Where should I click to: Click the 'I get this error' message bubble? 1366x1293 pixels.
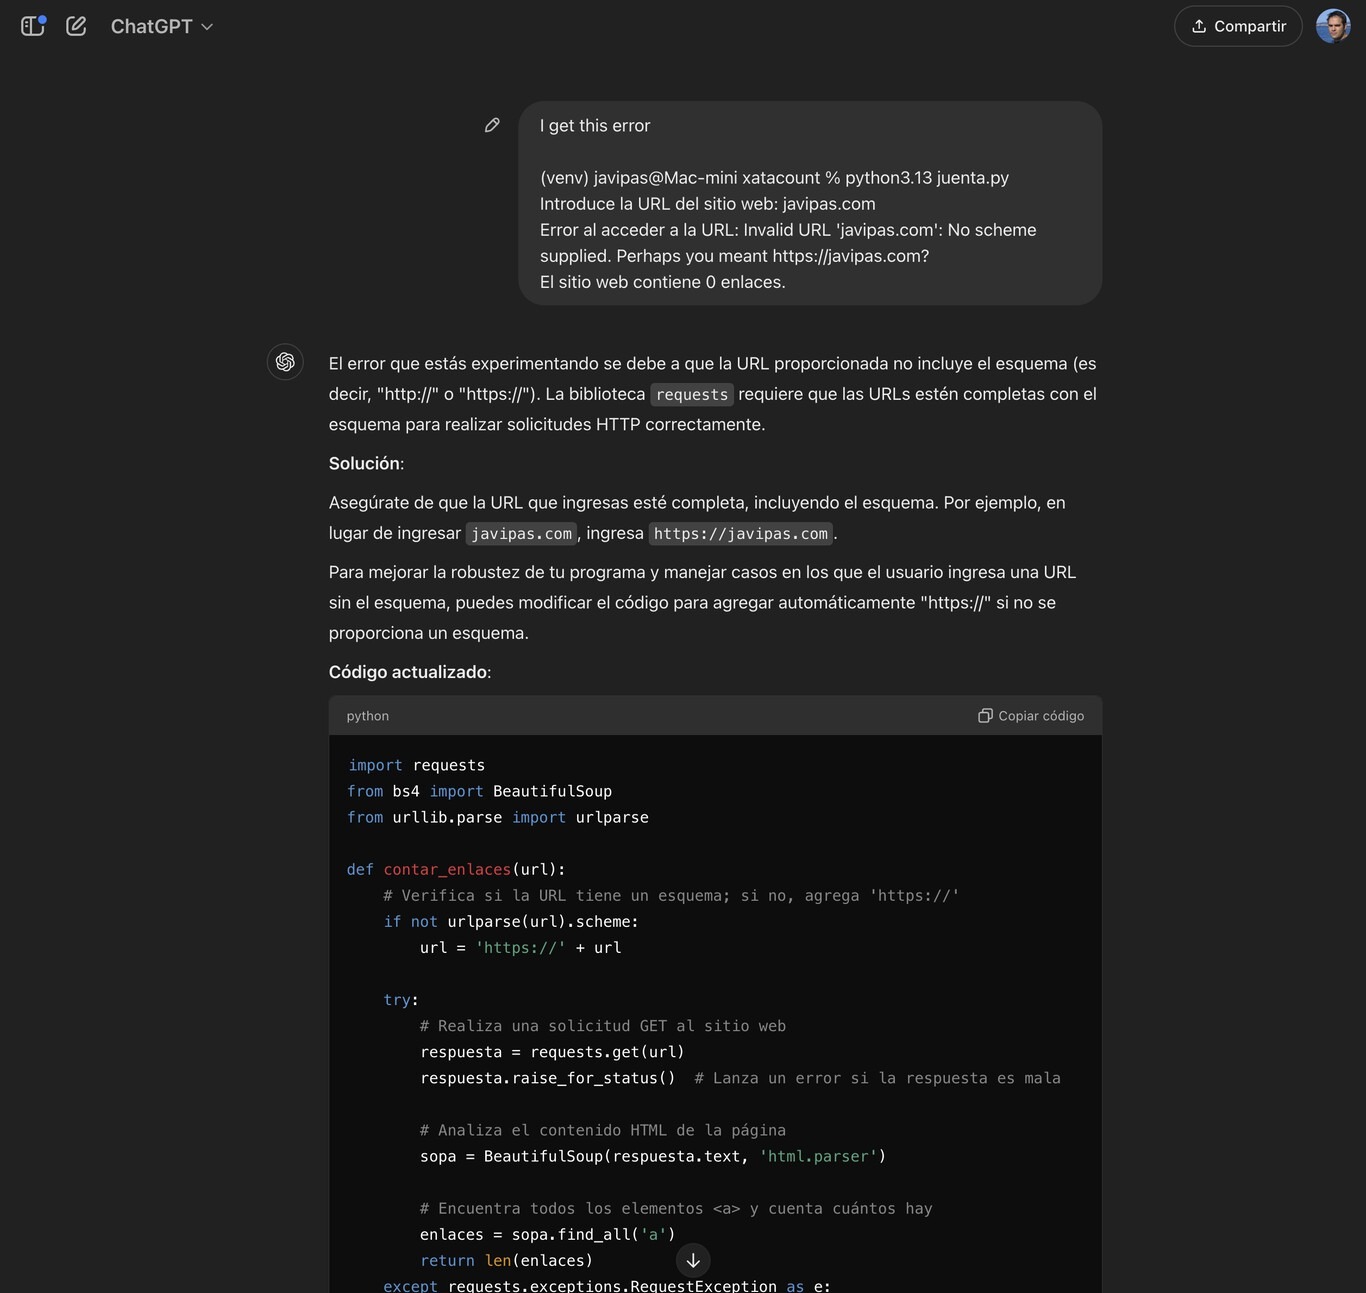[809, 203]
